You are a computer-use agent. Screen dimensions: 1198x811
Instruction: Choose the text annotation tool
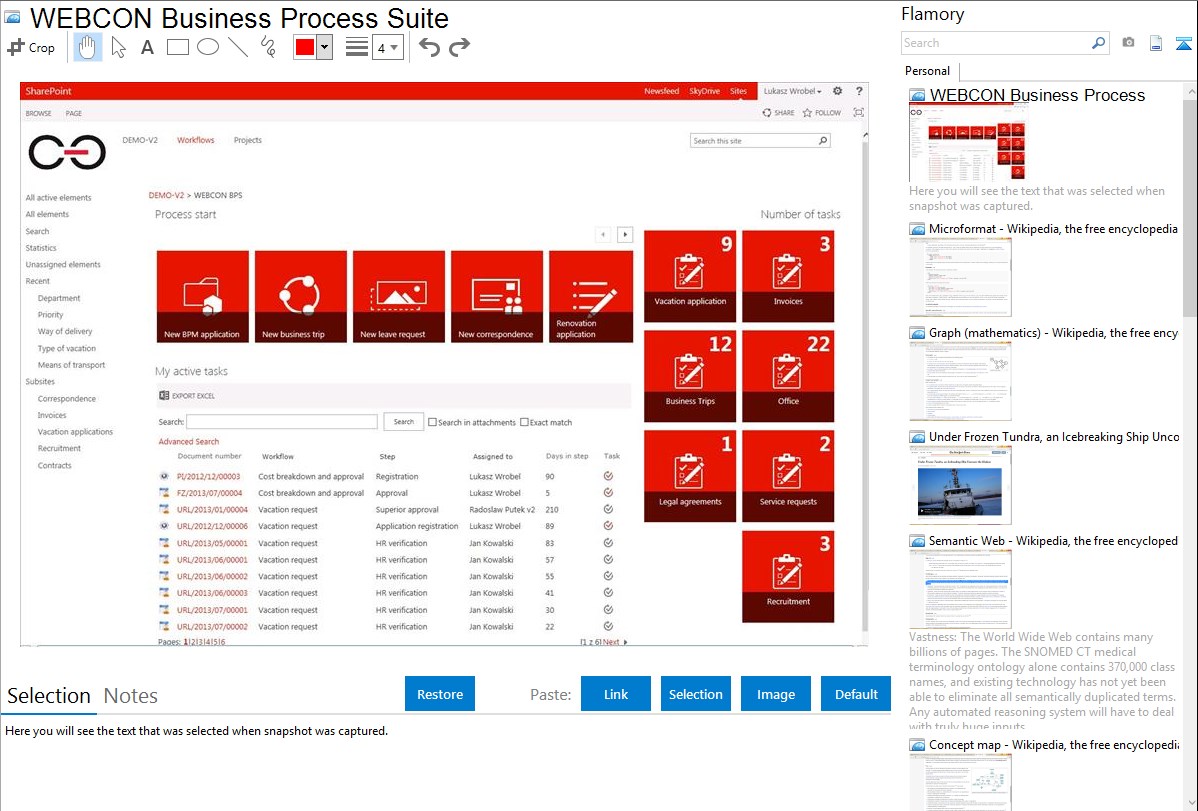[147, 47]
